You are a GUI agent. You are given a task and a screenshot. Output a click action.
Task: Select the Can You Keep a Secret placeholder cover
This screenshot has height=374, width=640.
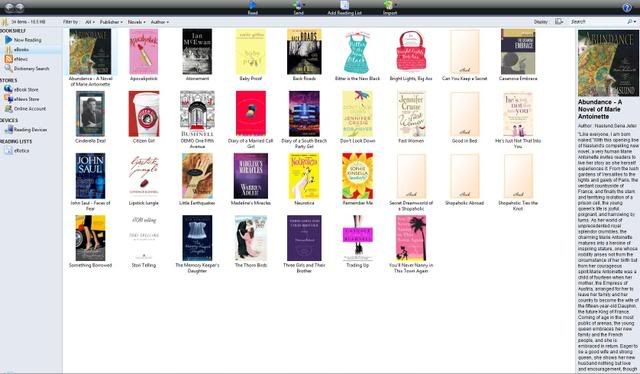(464, 51)
